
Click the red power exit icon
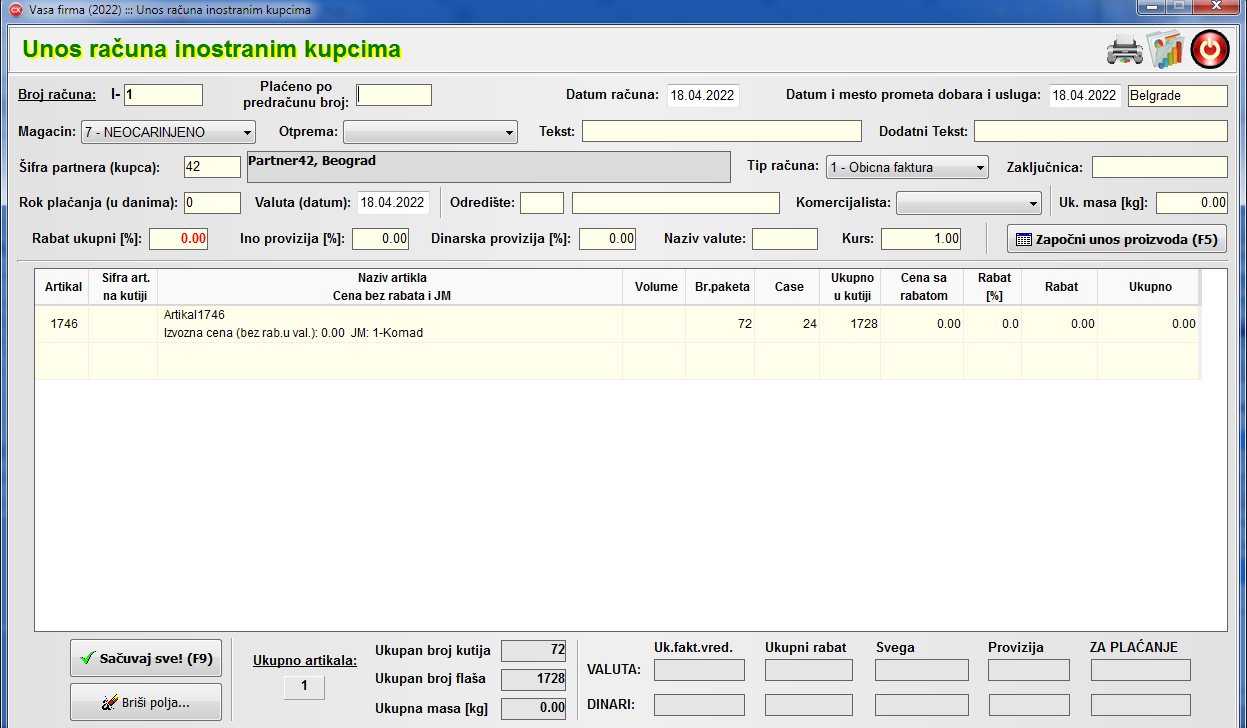pyautogui.click(x=1210, y=49)
